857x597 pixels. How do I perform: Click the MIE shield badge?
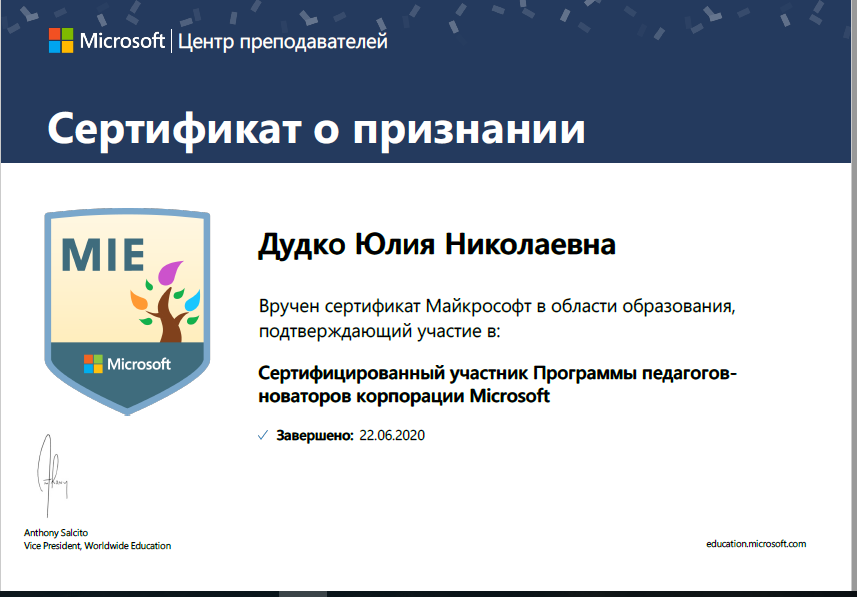point(127,312)
